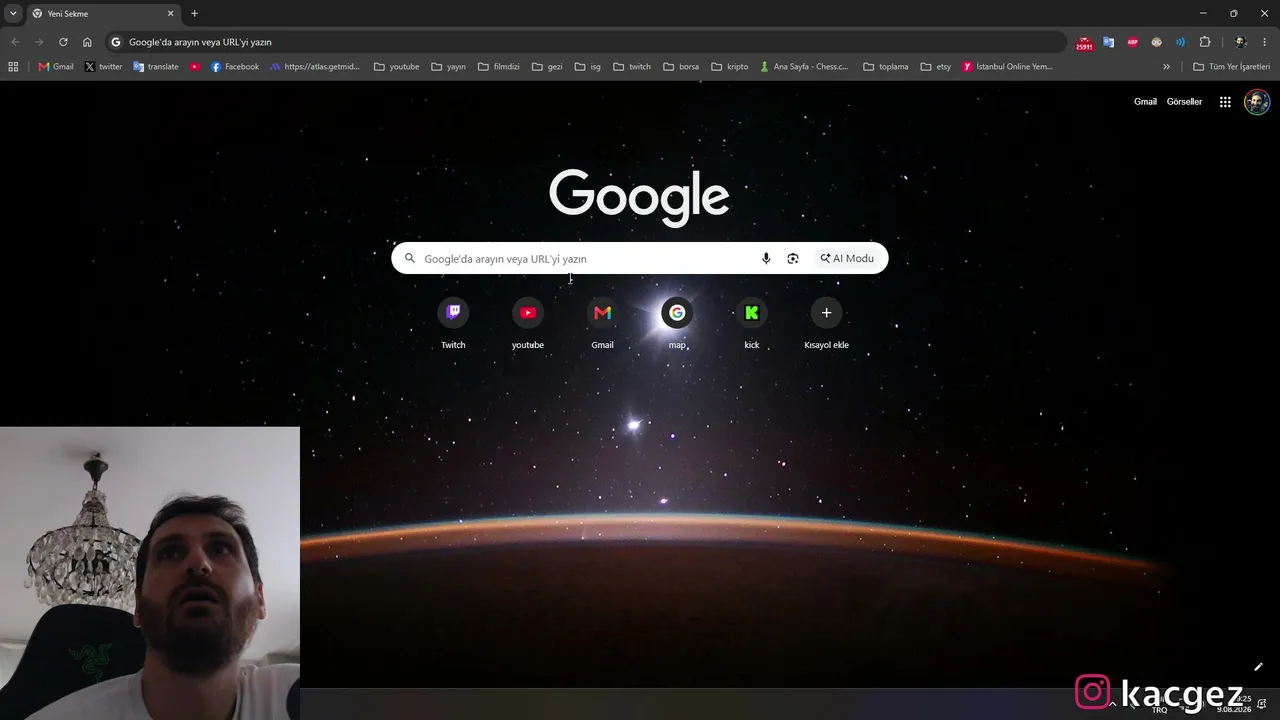This screenshot has width=1280, height=720.
Task: Open the Facebook bookmark
Action: point(235,67)
